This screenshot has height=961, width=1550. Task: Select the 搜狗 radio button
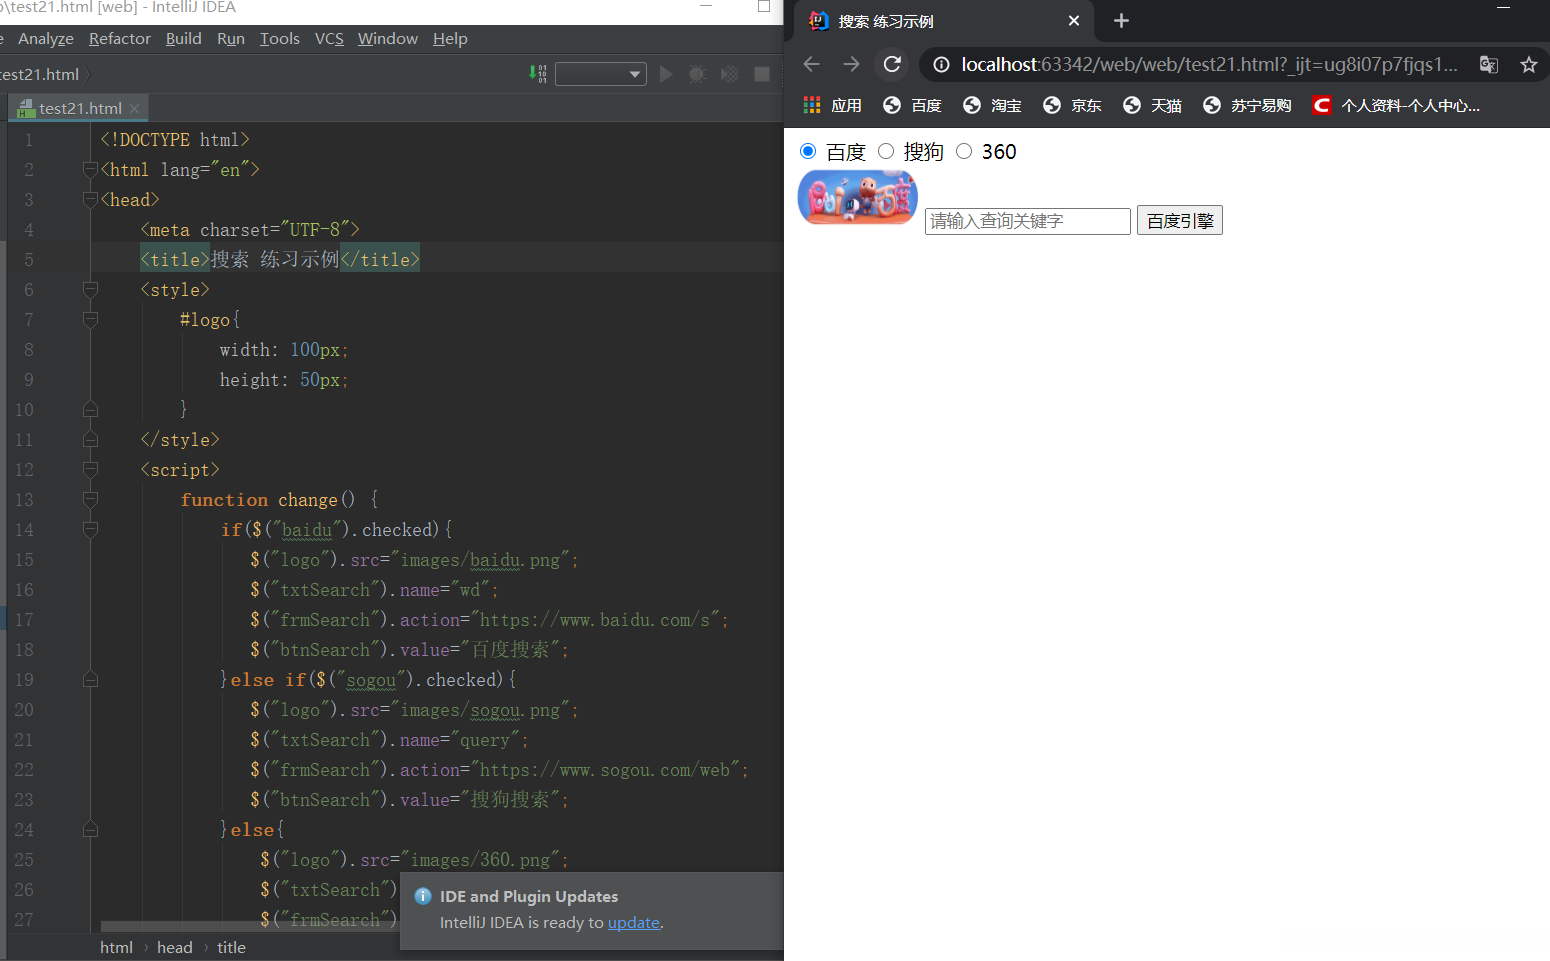pos(886,151)
